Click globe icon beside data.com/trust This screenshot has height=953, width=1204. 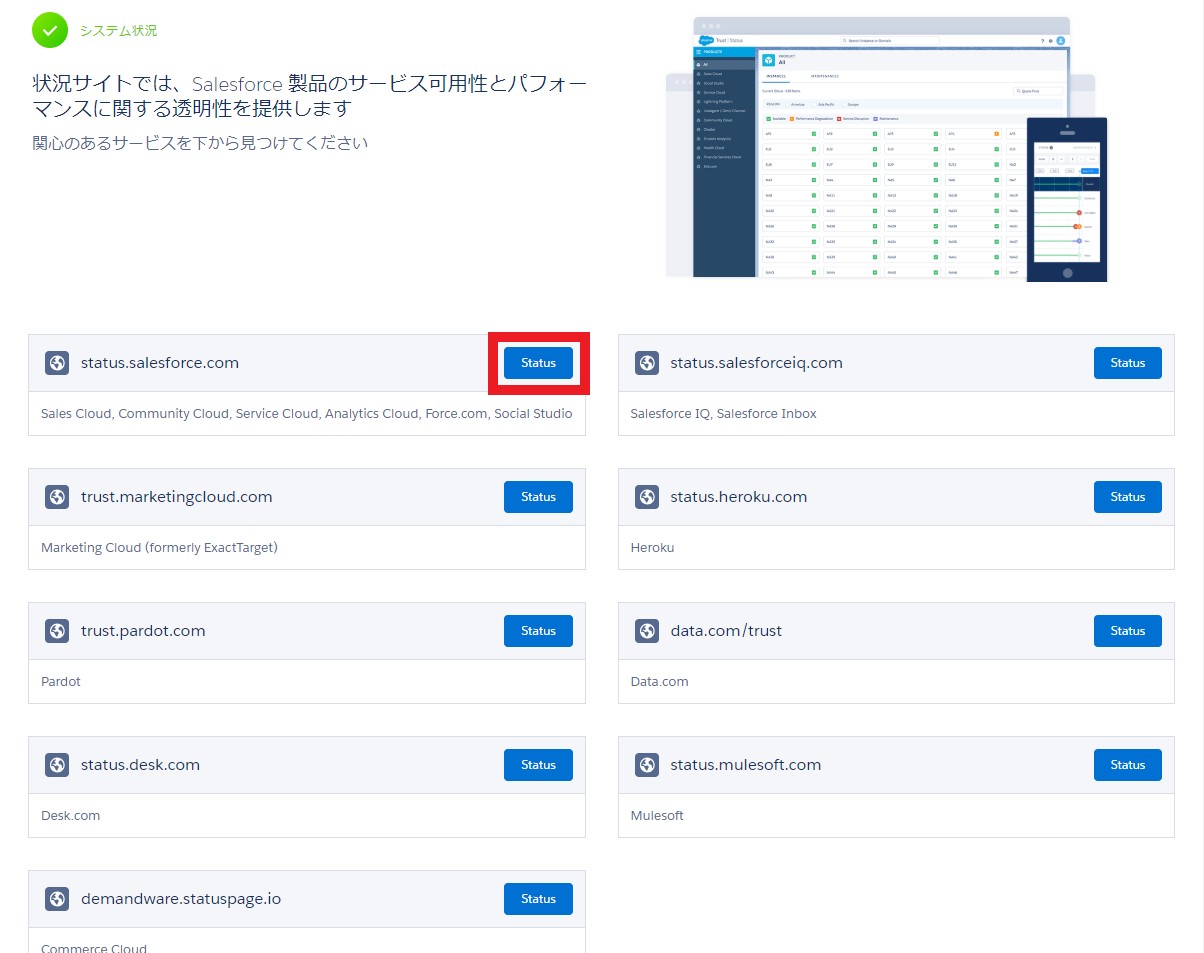click(647, 631)
